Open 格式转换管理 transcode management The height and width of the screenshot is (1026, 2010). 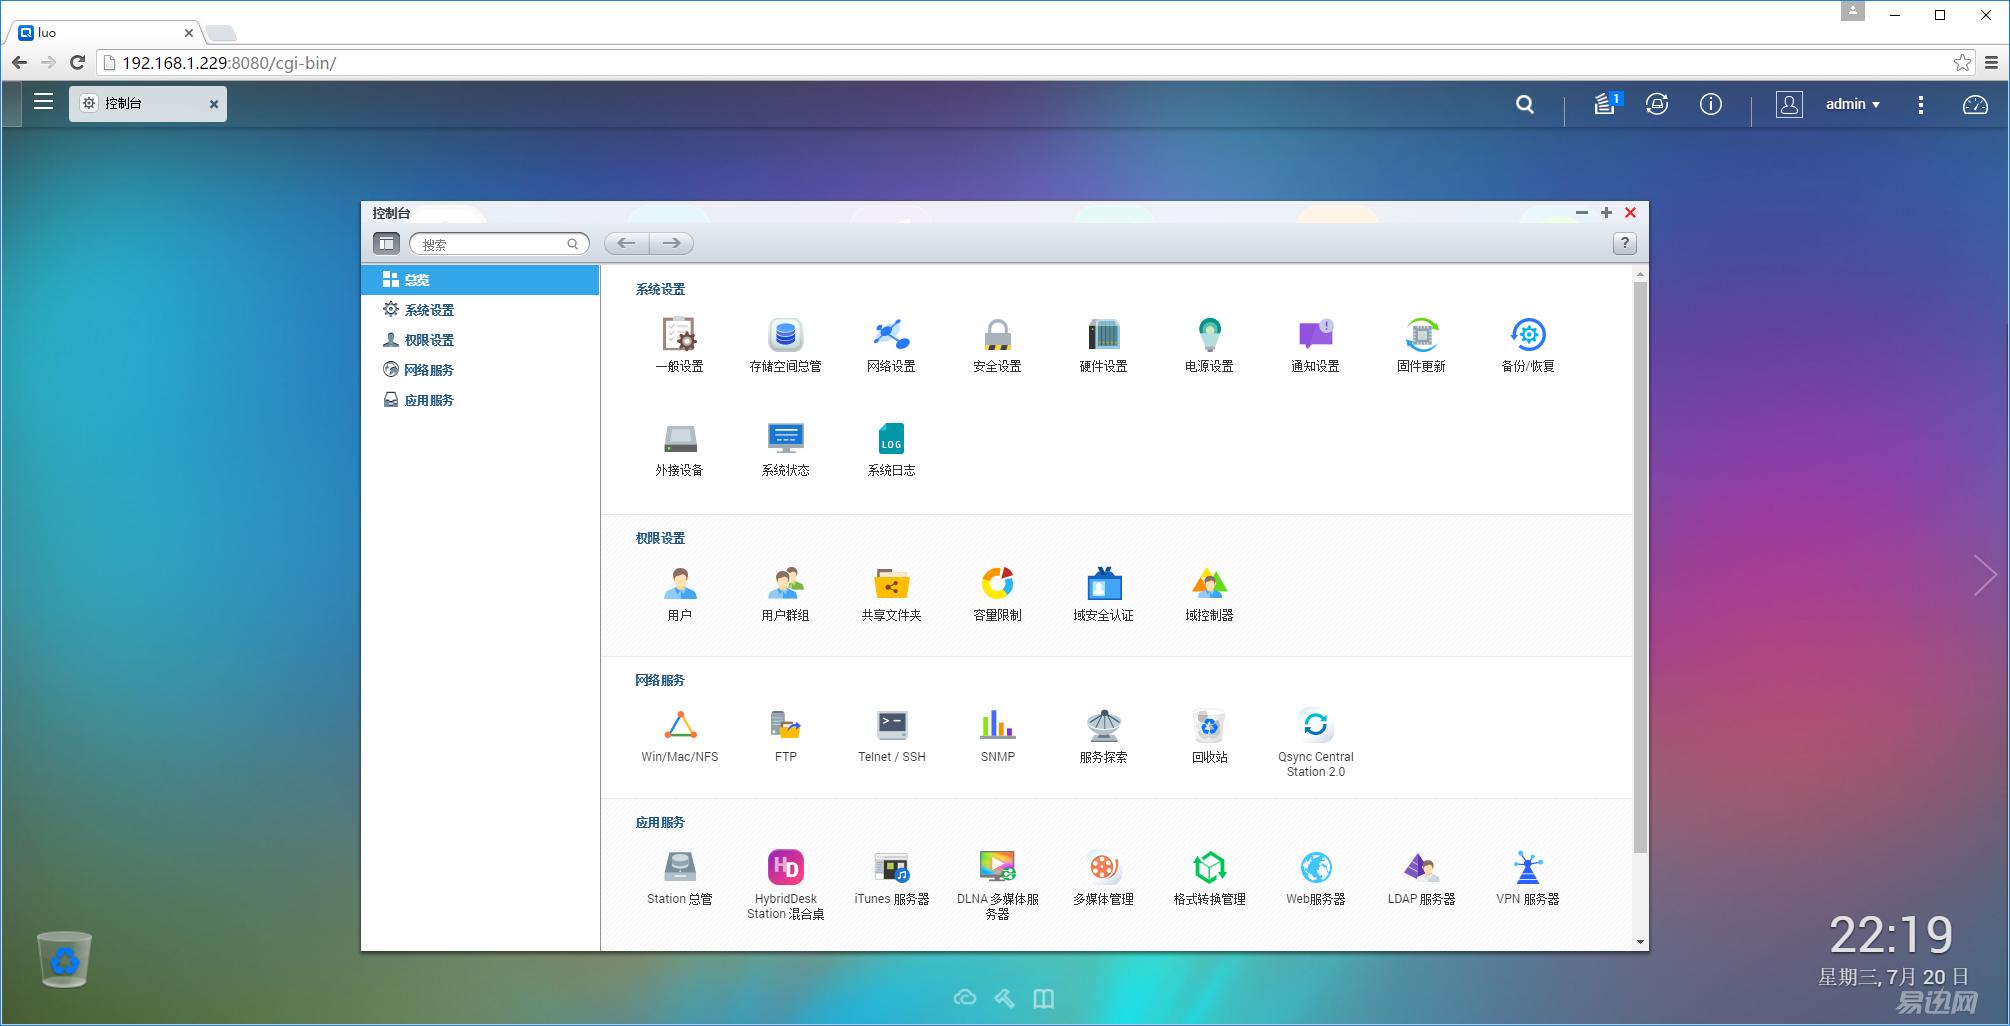coord(1210,878)
